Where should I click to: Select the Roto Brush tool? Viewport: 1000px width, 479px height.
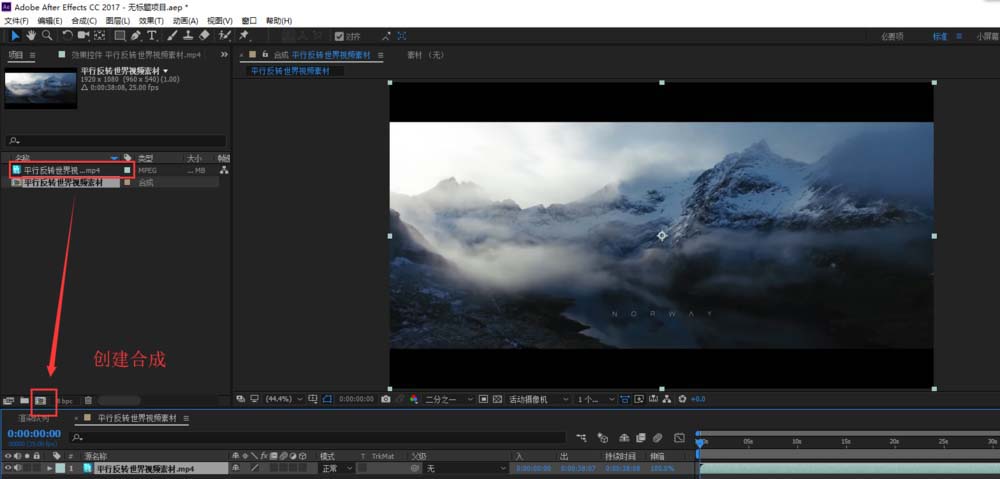pos(224,36)
